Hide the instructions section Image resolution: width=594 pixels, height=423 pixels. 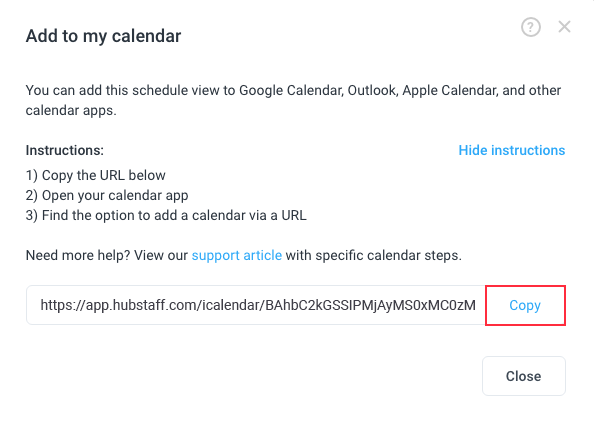coord(512,150)
